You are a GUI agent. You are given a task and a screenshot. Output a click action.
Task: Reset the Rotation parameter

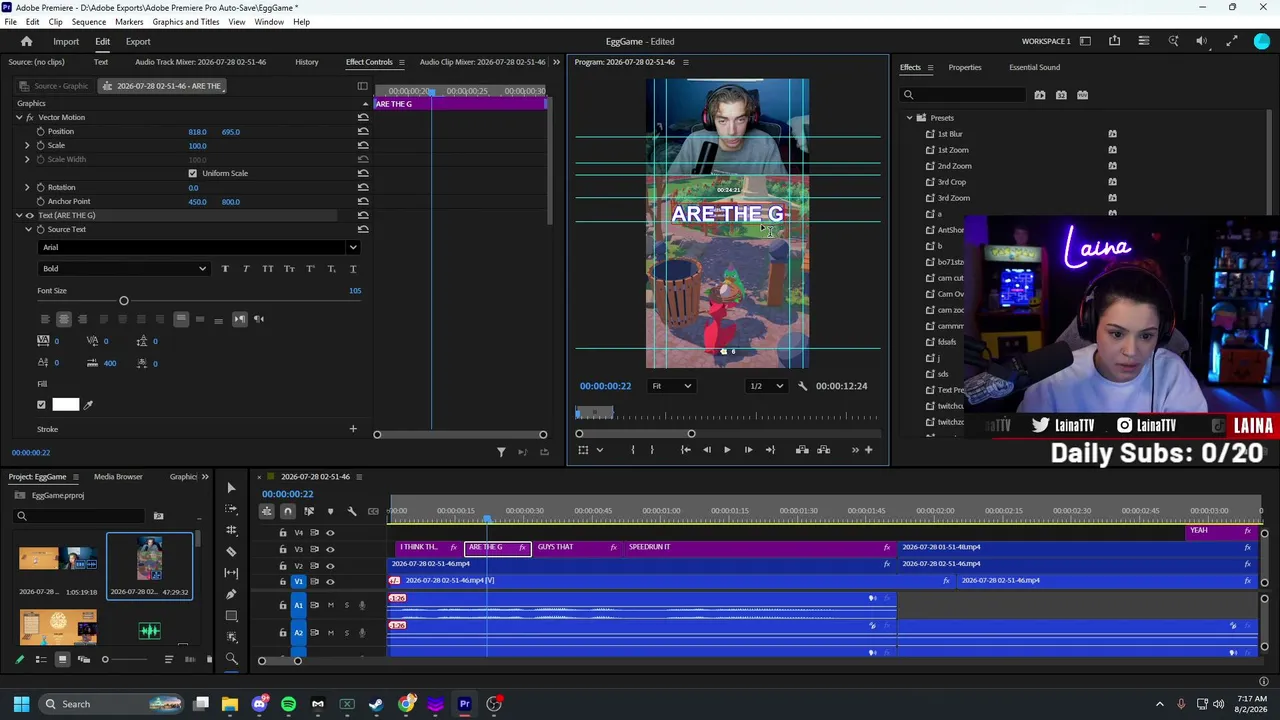(x=363, y=187)
